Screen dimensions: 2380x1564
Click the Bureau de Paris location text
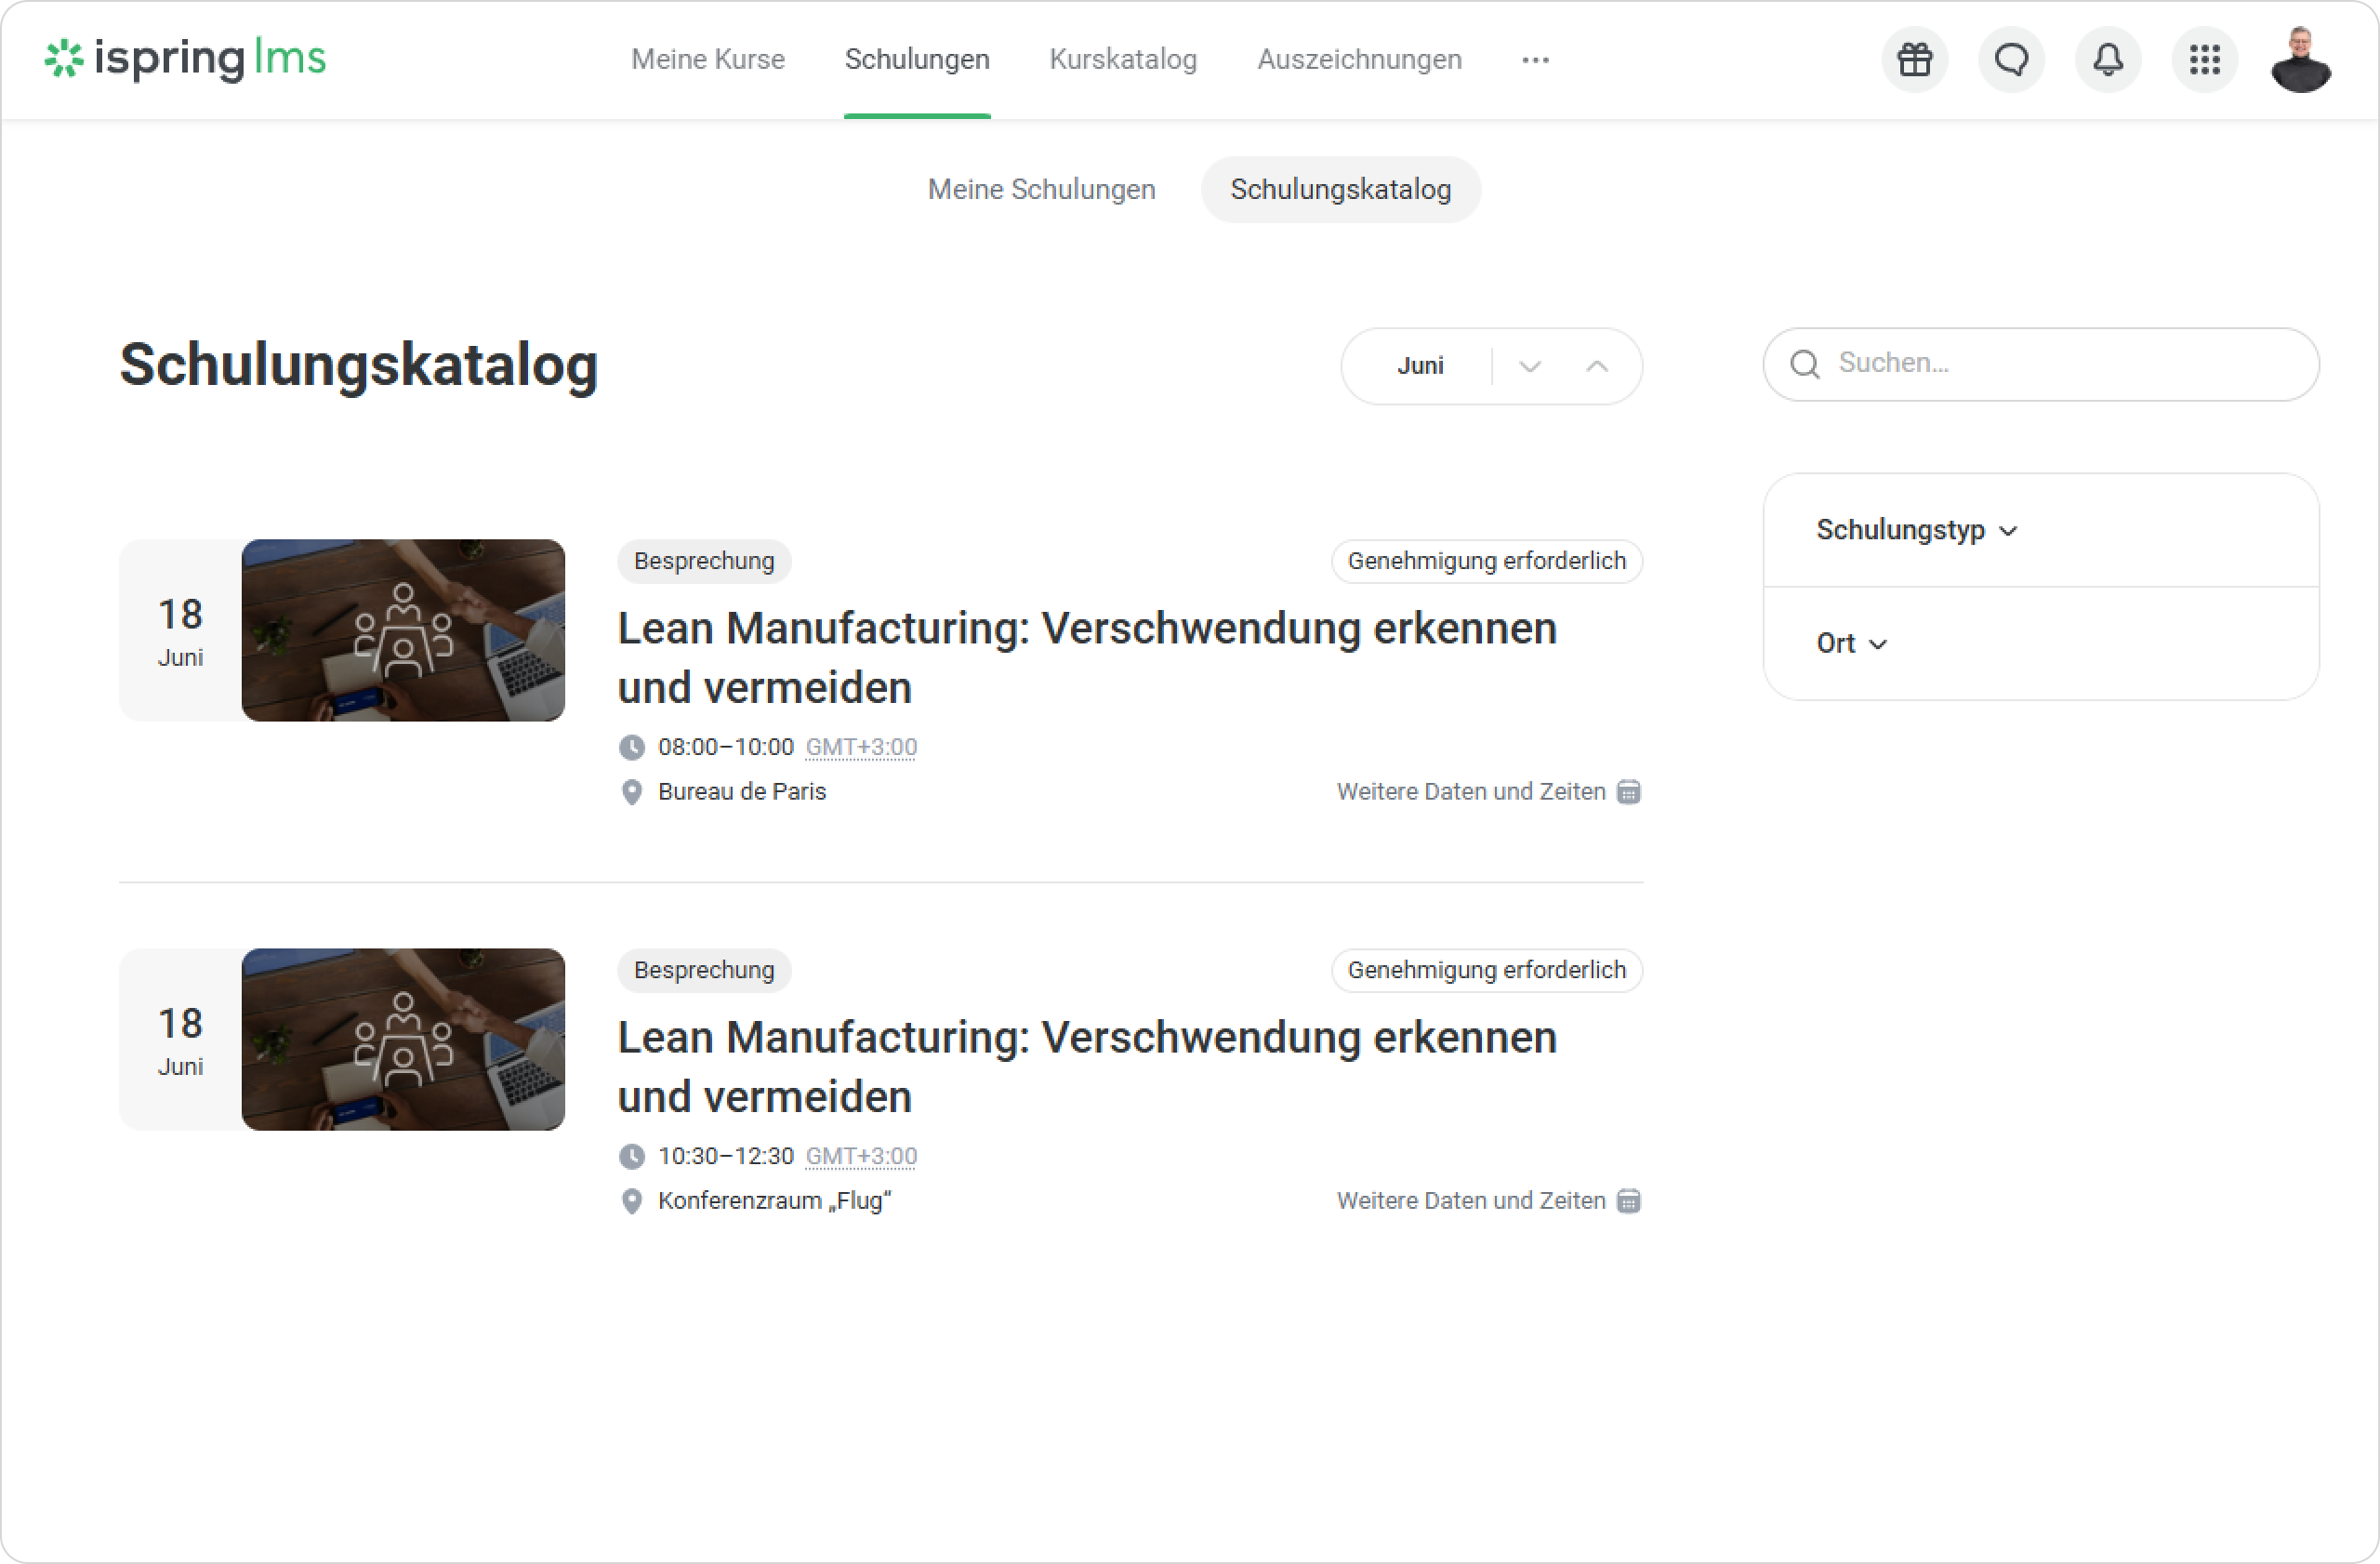(x=742, y=792)
